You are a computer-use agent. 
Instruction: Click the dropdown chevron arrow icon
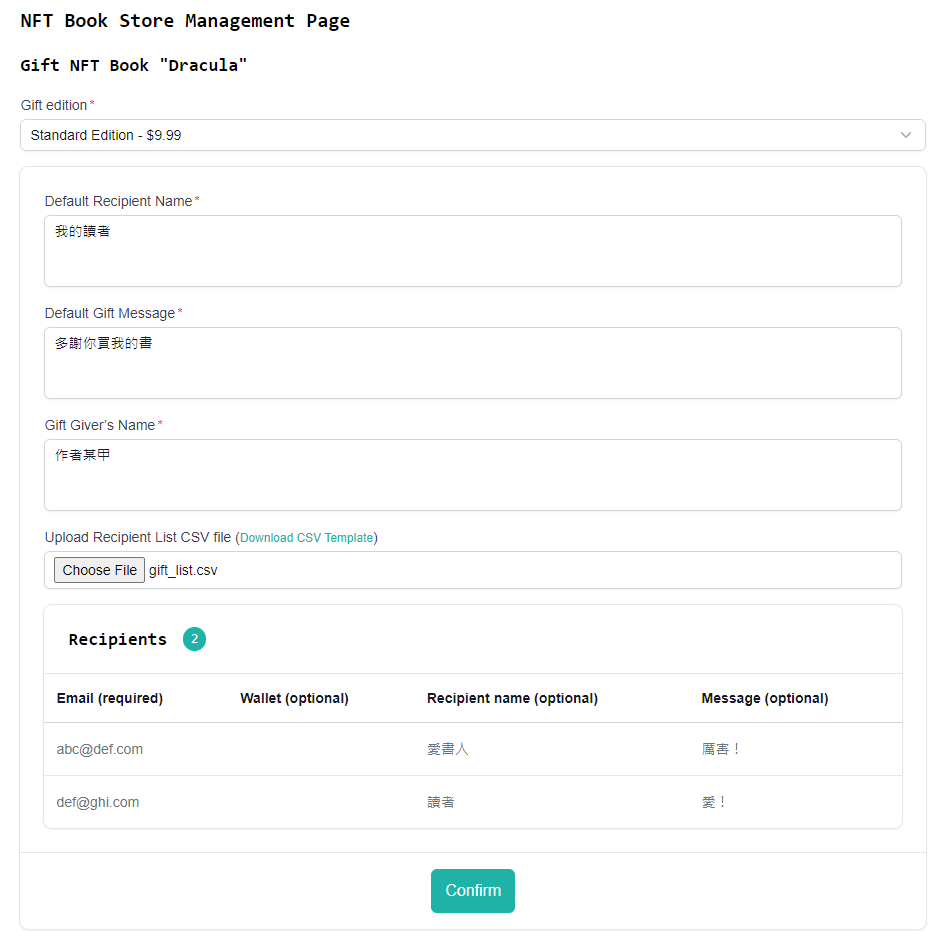click(x=906, y=135)
